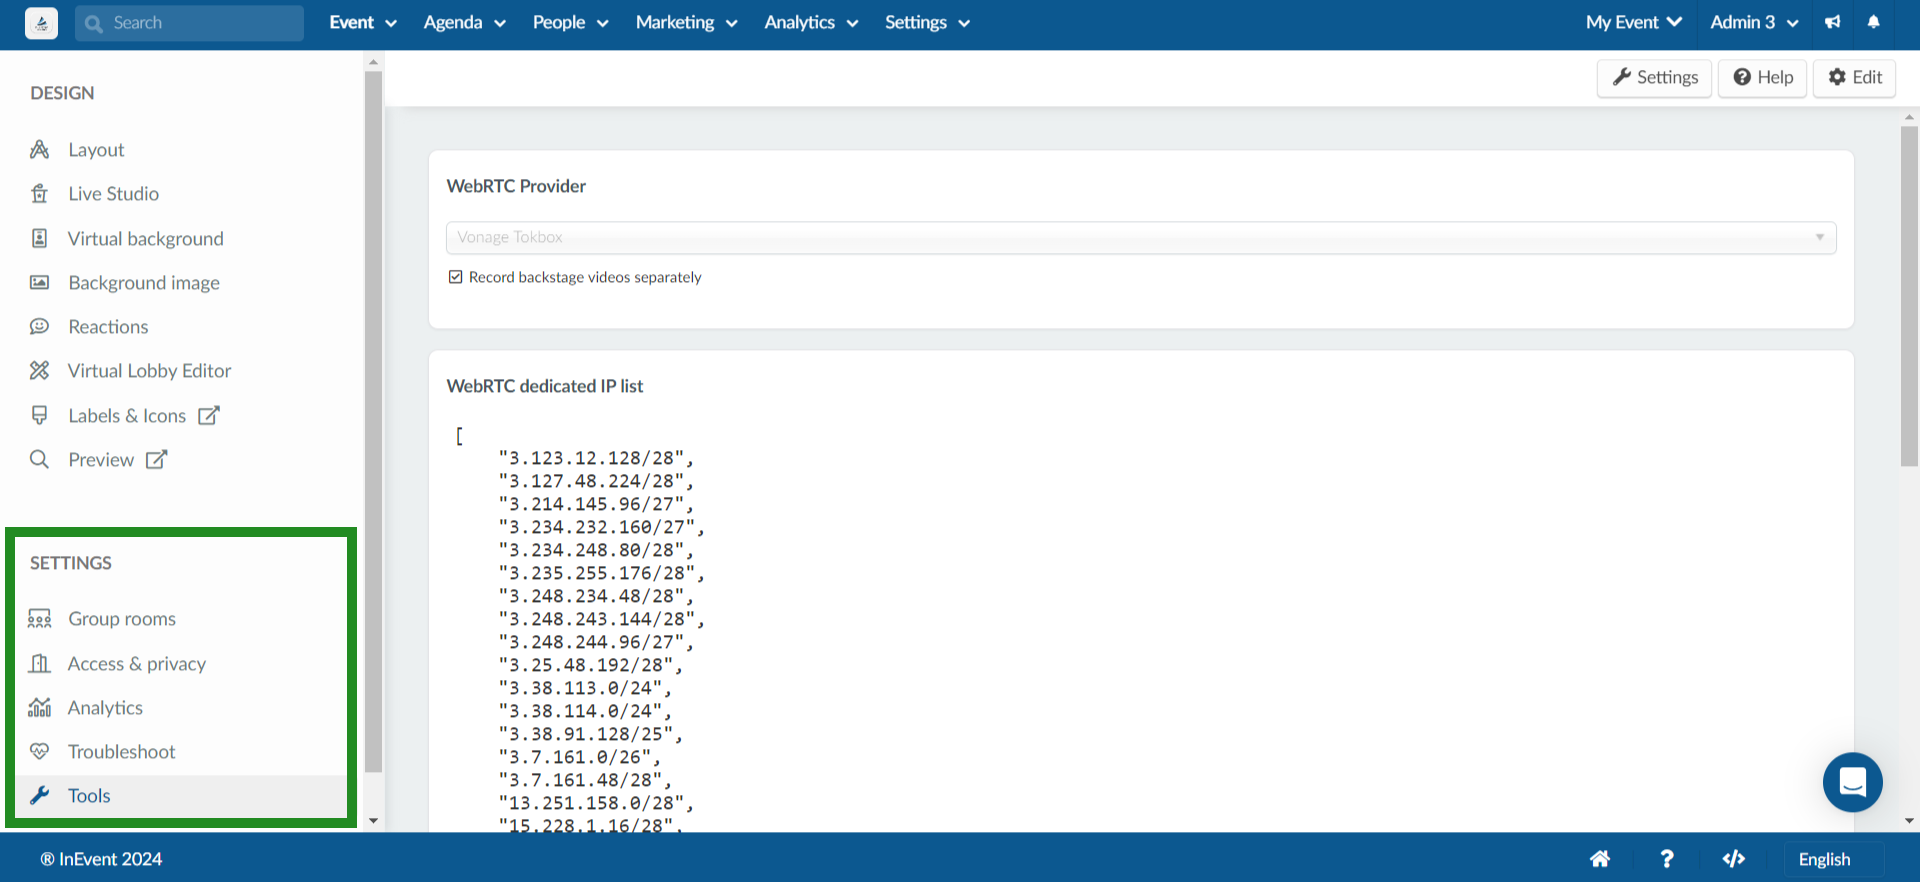Open the Event menu
Screen dimensions: 1920x882
tap(363, 23)
